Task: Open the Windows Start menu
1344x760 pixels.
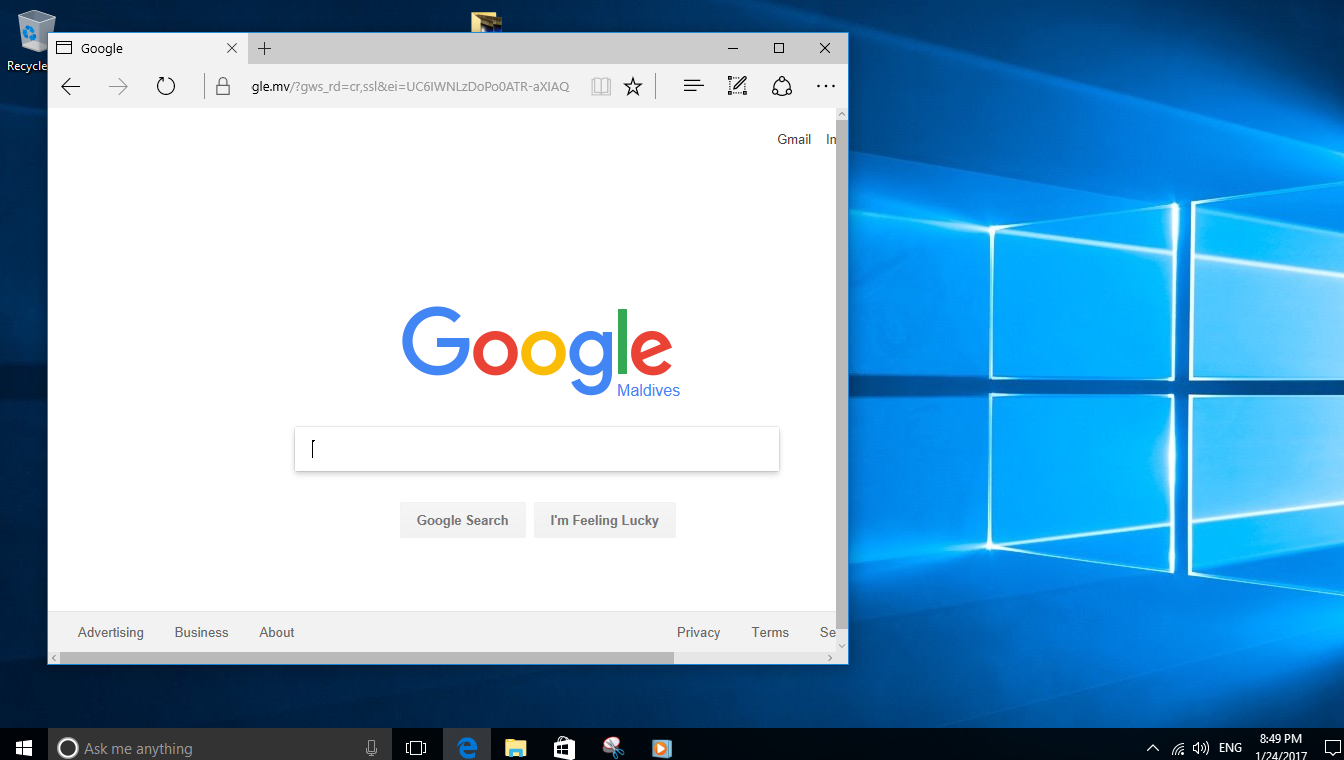Action: coord(24,747)
